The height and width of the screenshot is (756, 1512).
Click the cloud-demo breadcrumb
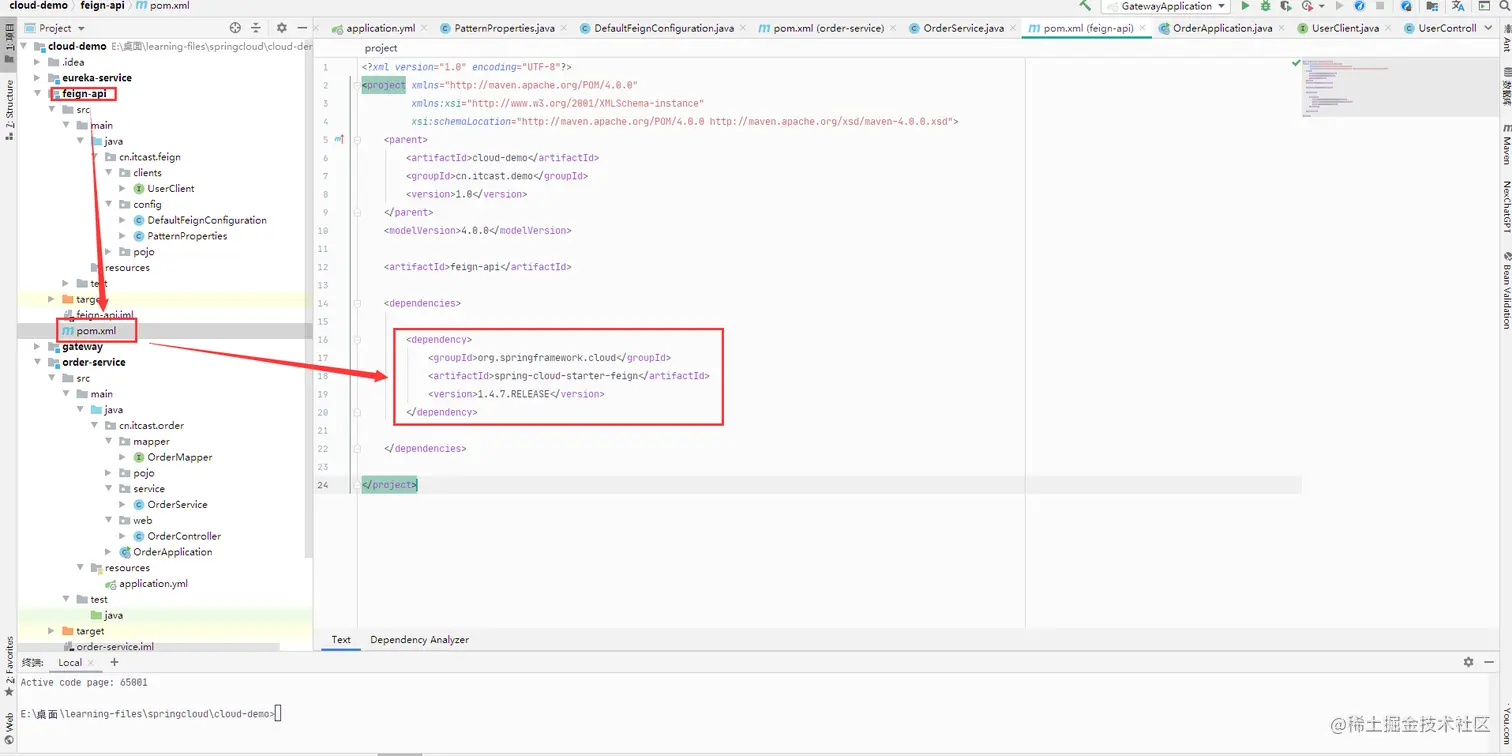tap(38, 6)
